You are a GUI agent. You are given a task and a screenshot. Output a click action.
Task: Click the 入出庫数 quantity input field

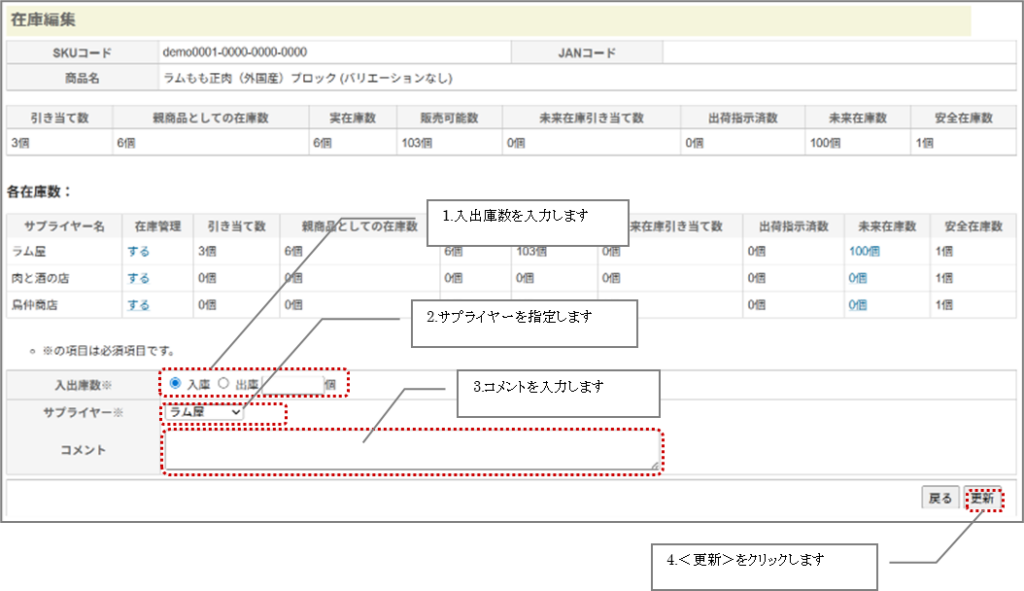(295, 383)
